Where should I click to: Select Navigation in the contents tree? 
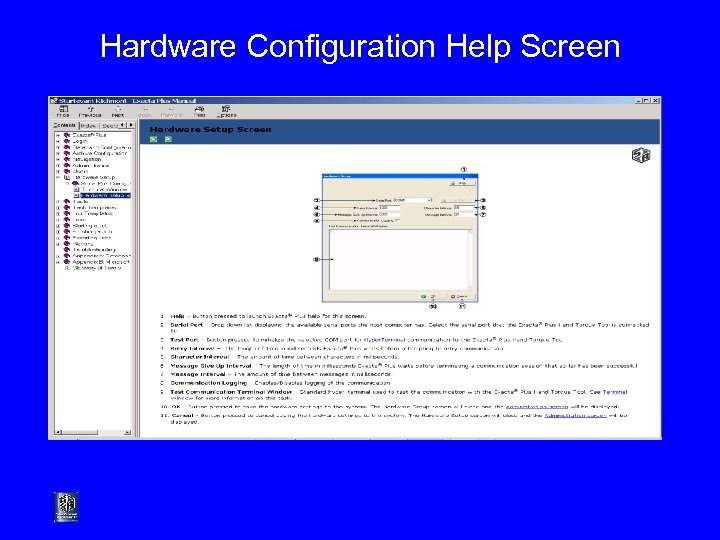click(x=86, y=159)
